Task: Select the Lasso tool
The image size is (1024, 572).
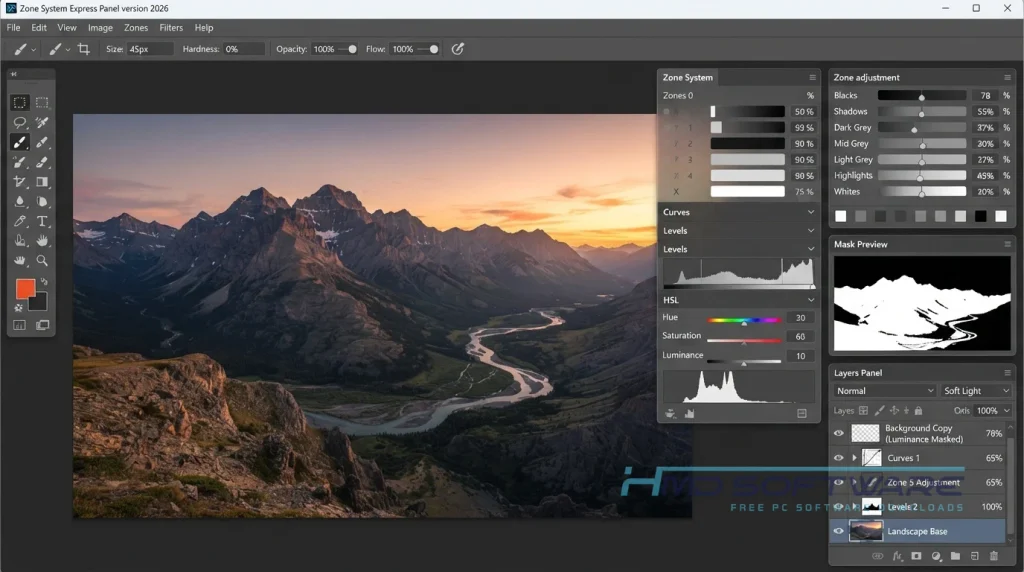Action: coord(20,123)
